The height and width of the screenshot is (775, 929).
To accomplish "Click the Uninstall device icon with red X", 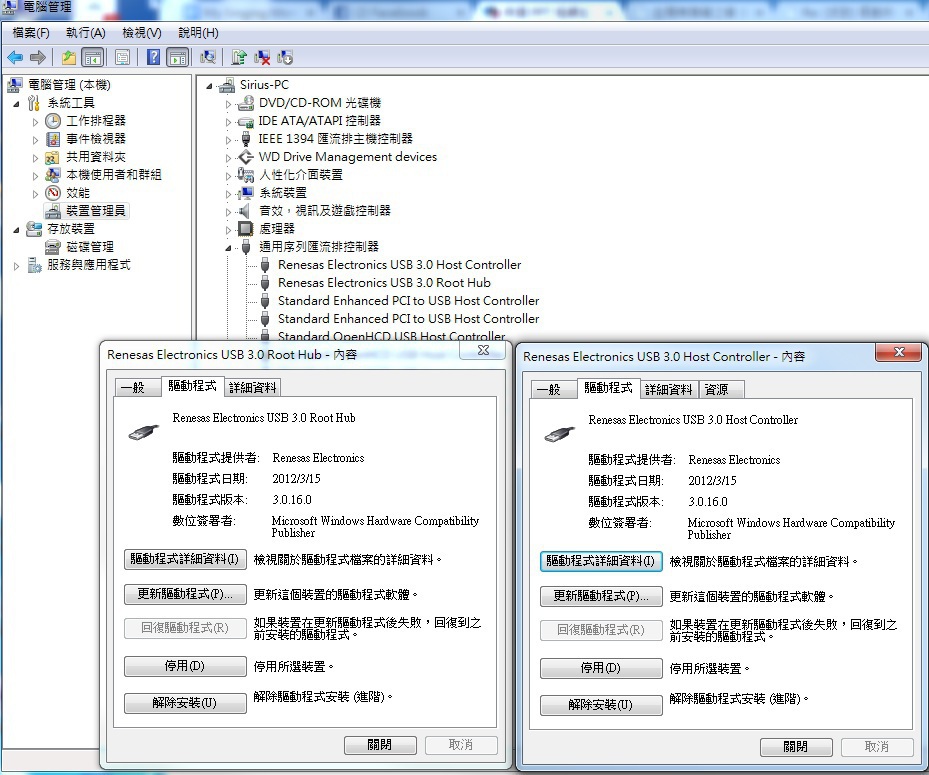I will click(x=262, y=57).
